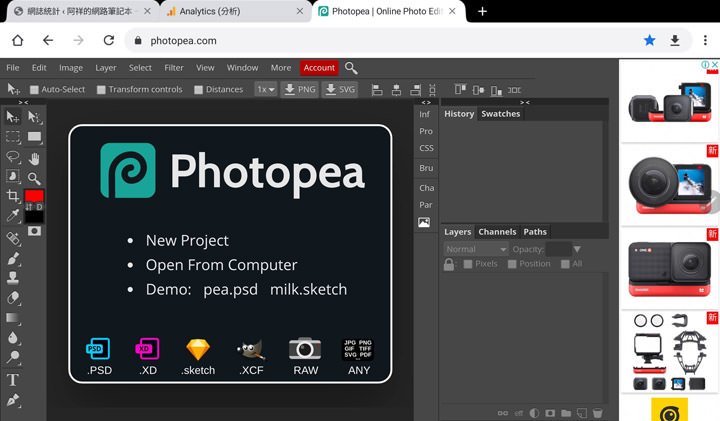This screenshot has height=421, width=720.
Task: Click the red foreground color swatch
Action: (x=34, y=195)
